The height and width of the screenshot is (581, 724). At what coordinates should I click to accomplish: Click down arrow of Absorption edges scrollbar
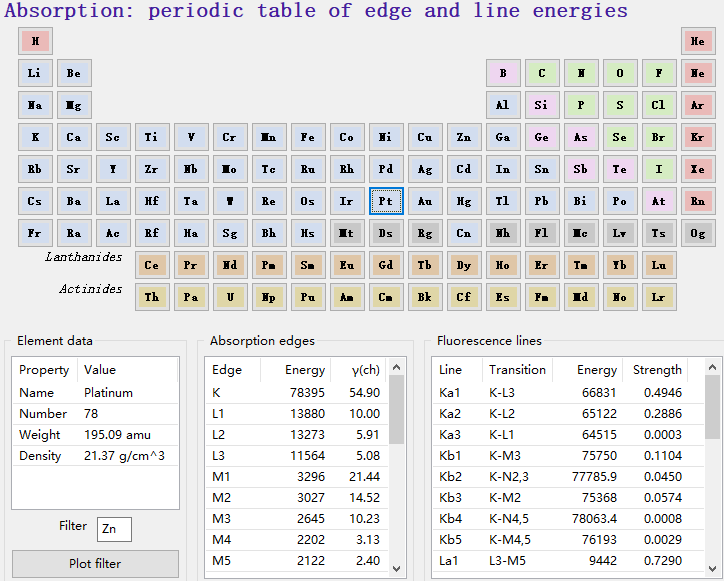coord(396,569)
